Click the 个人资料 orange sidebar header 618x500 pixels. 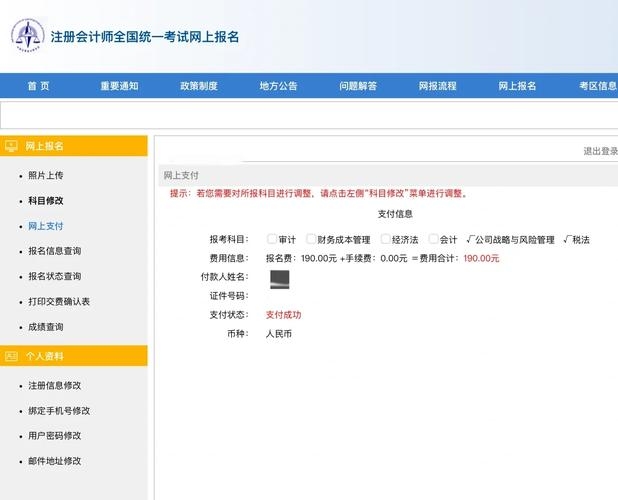(74, 356)
